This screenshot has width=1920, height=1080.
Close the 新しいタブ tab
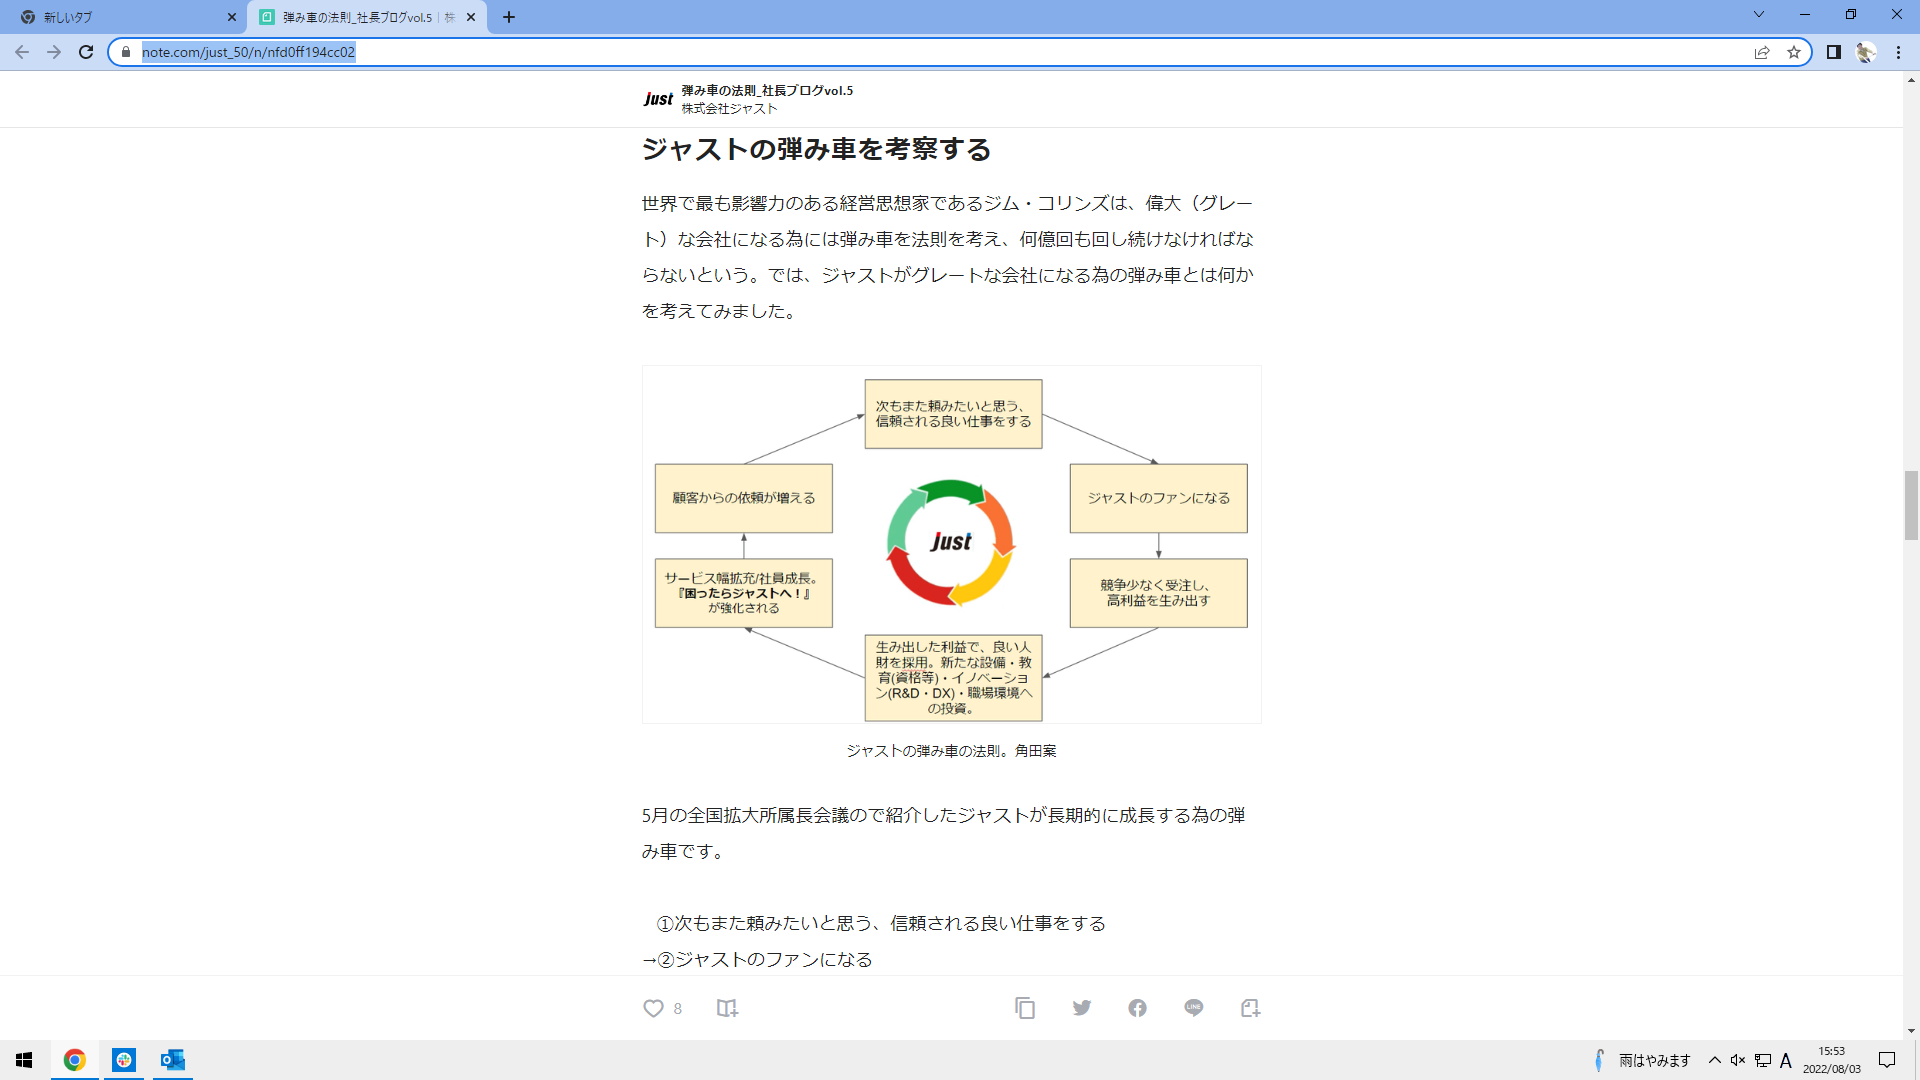232,17
